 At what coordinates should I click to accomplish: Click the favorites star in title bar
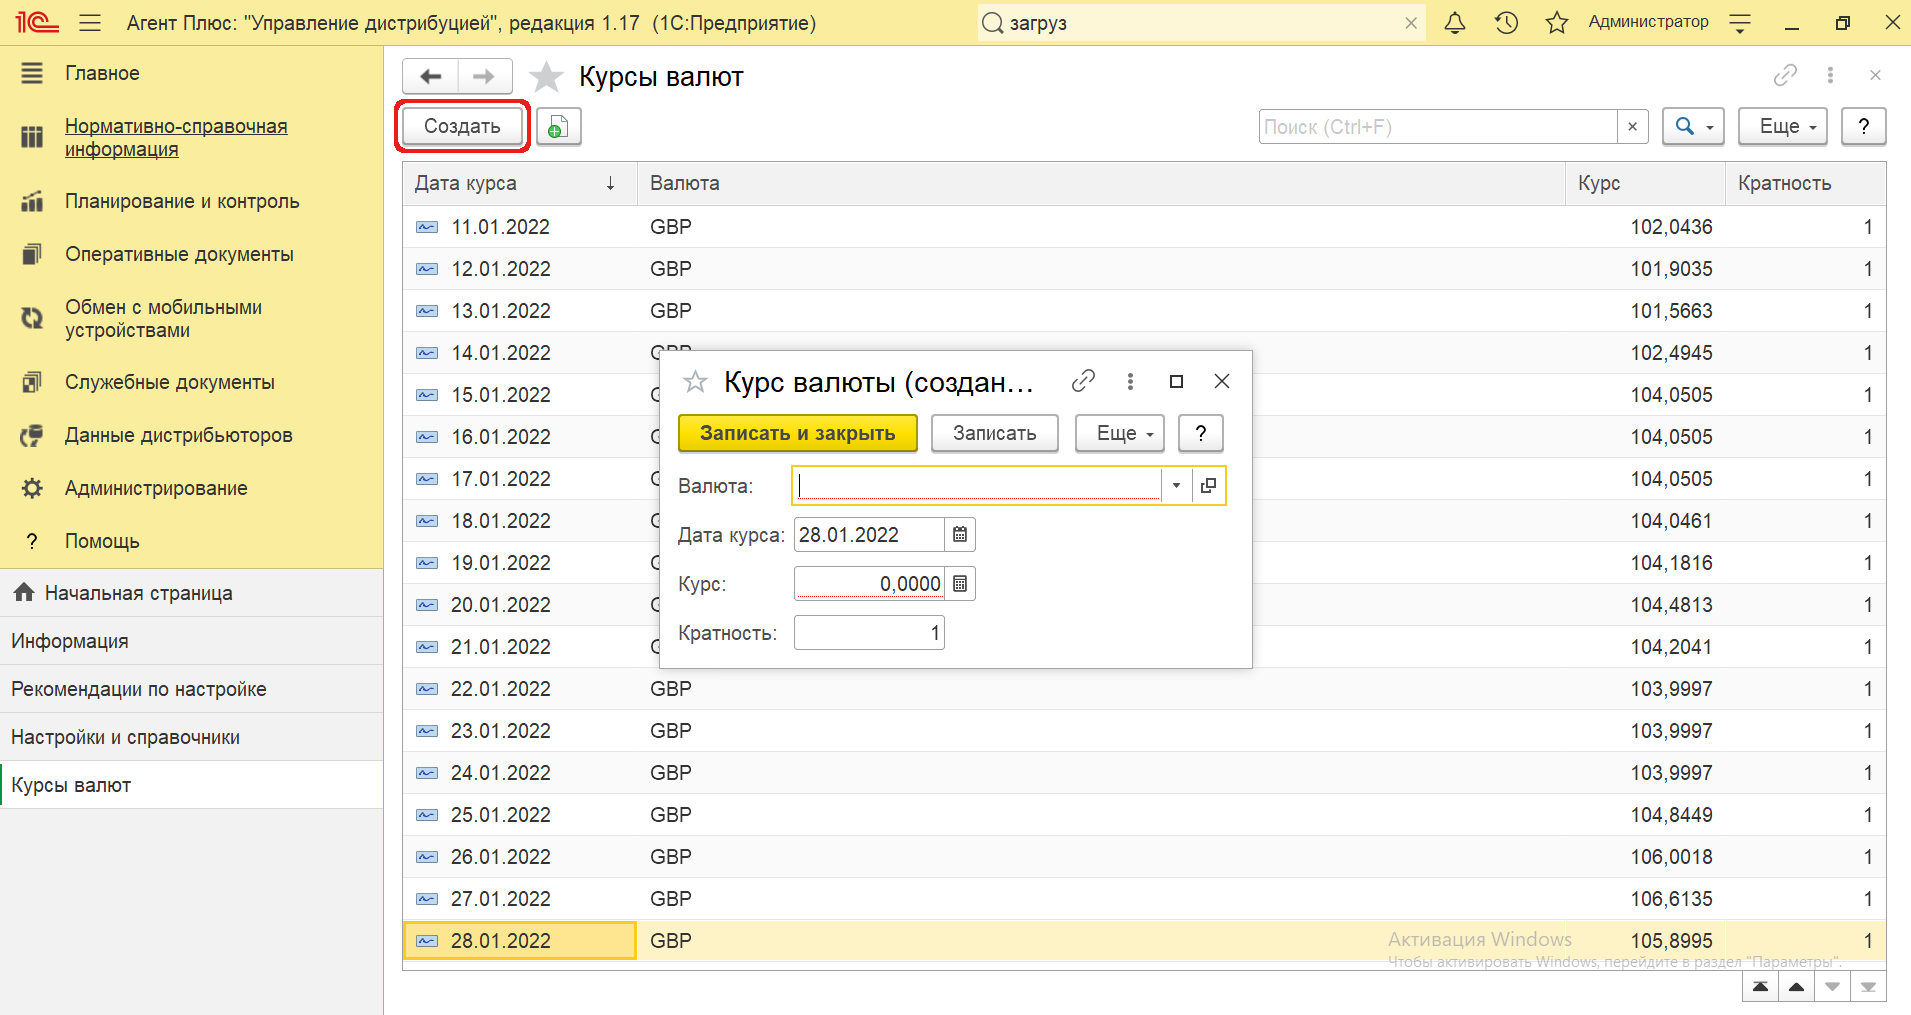coord(1556,22)
